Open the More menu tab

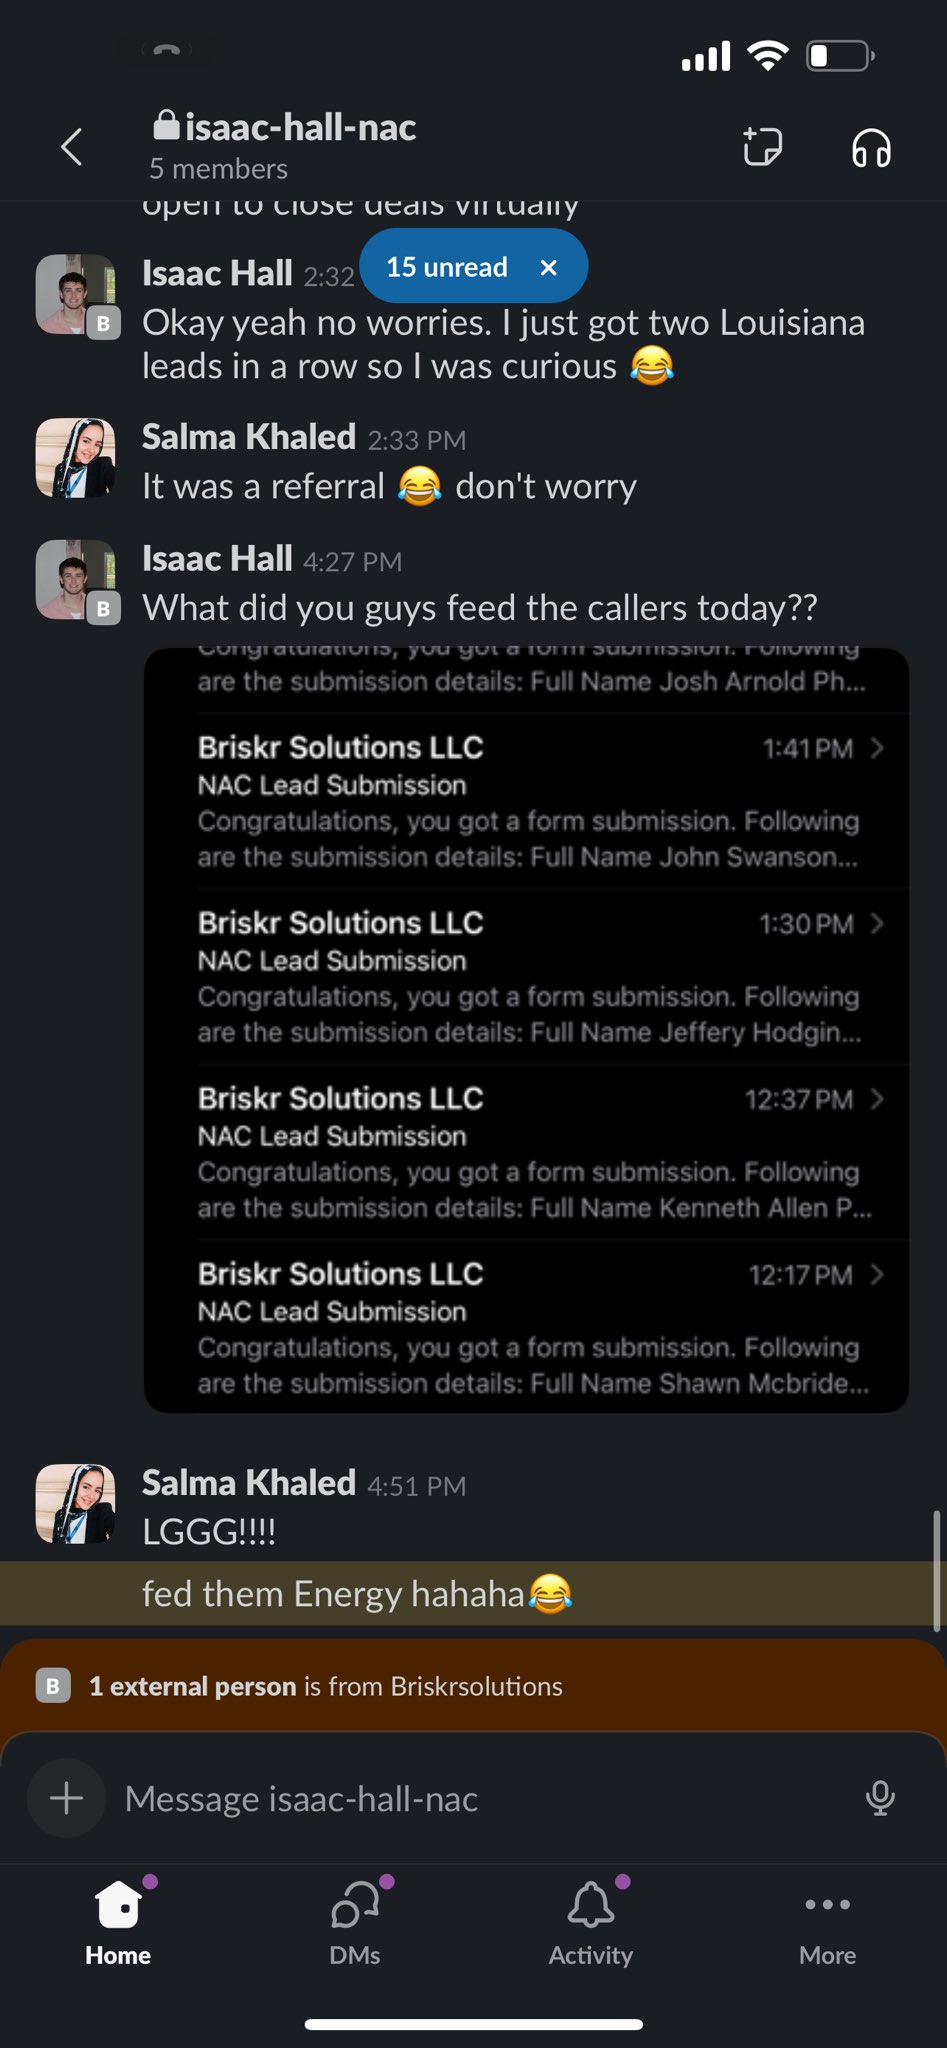click(x=827, y=1923)
